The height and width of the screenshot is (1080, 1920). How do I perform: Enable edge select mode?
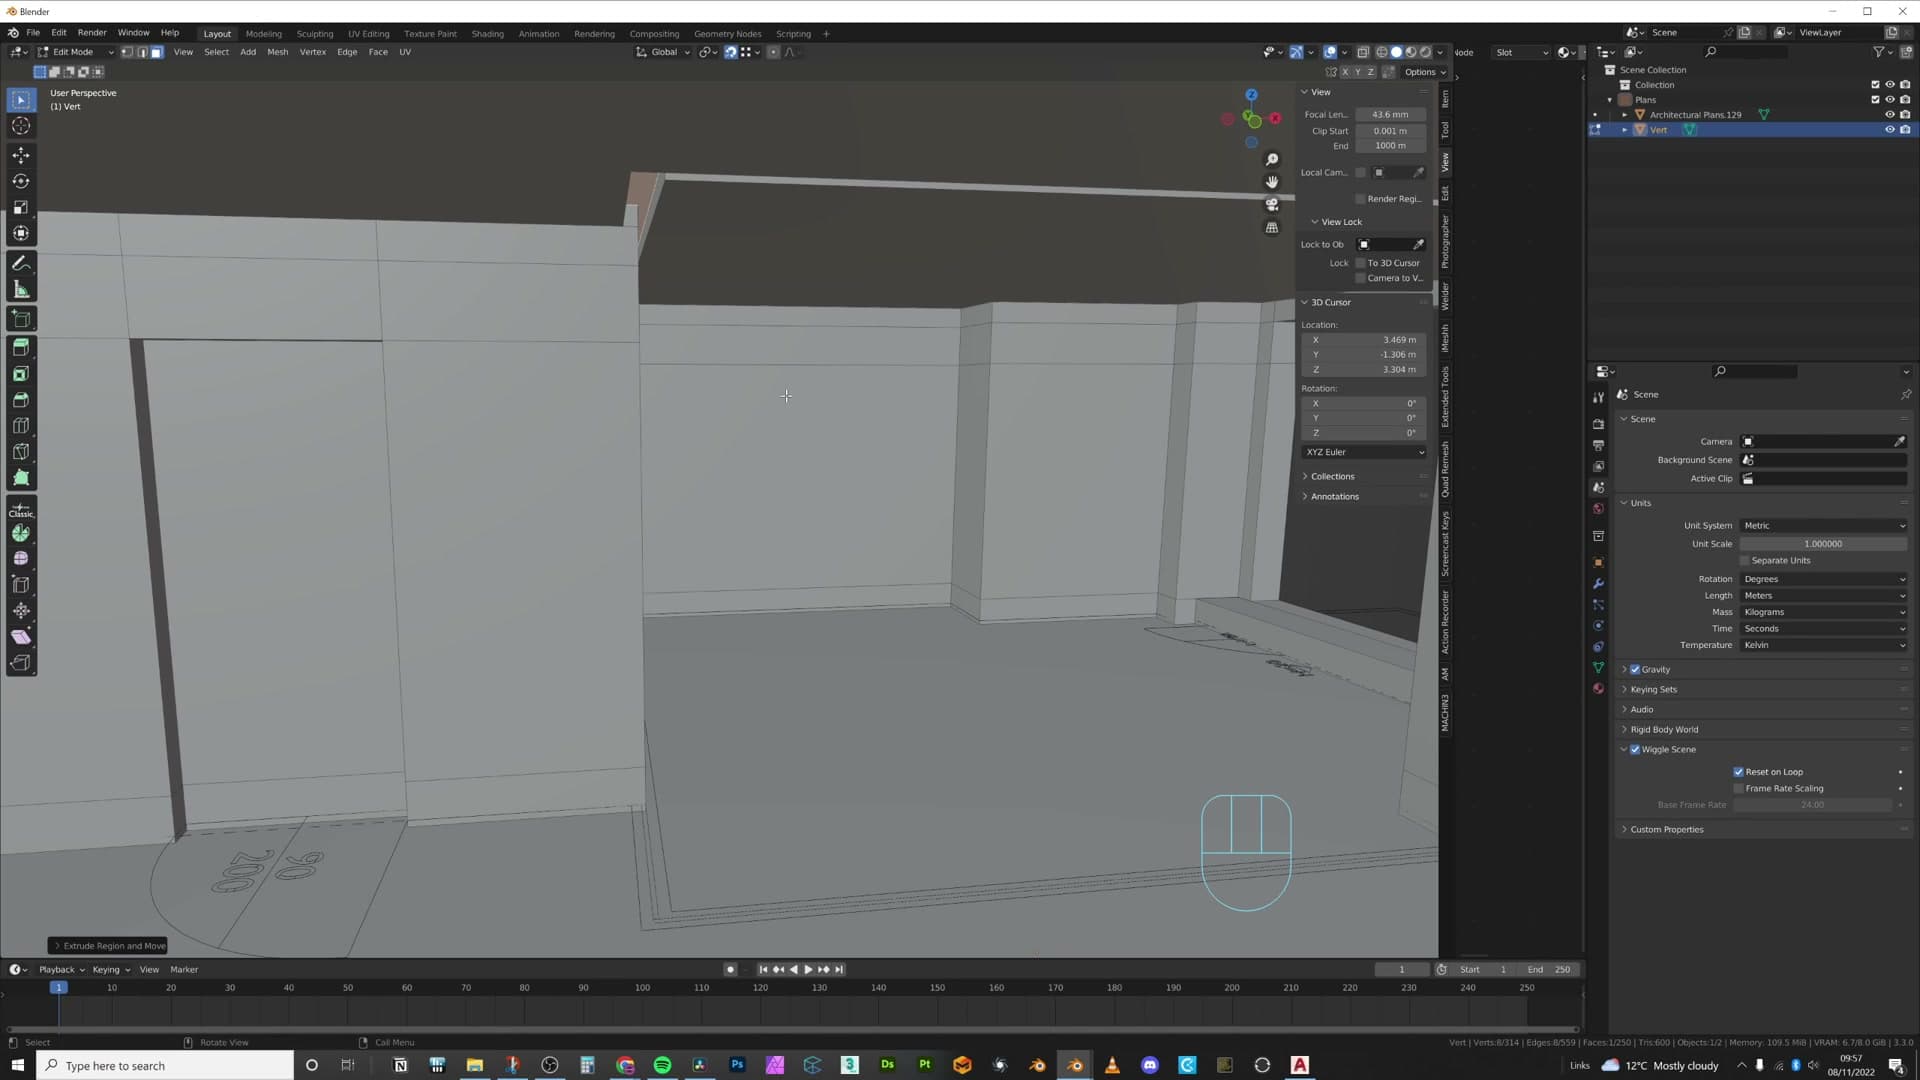[142, 52]
